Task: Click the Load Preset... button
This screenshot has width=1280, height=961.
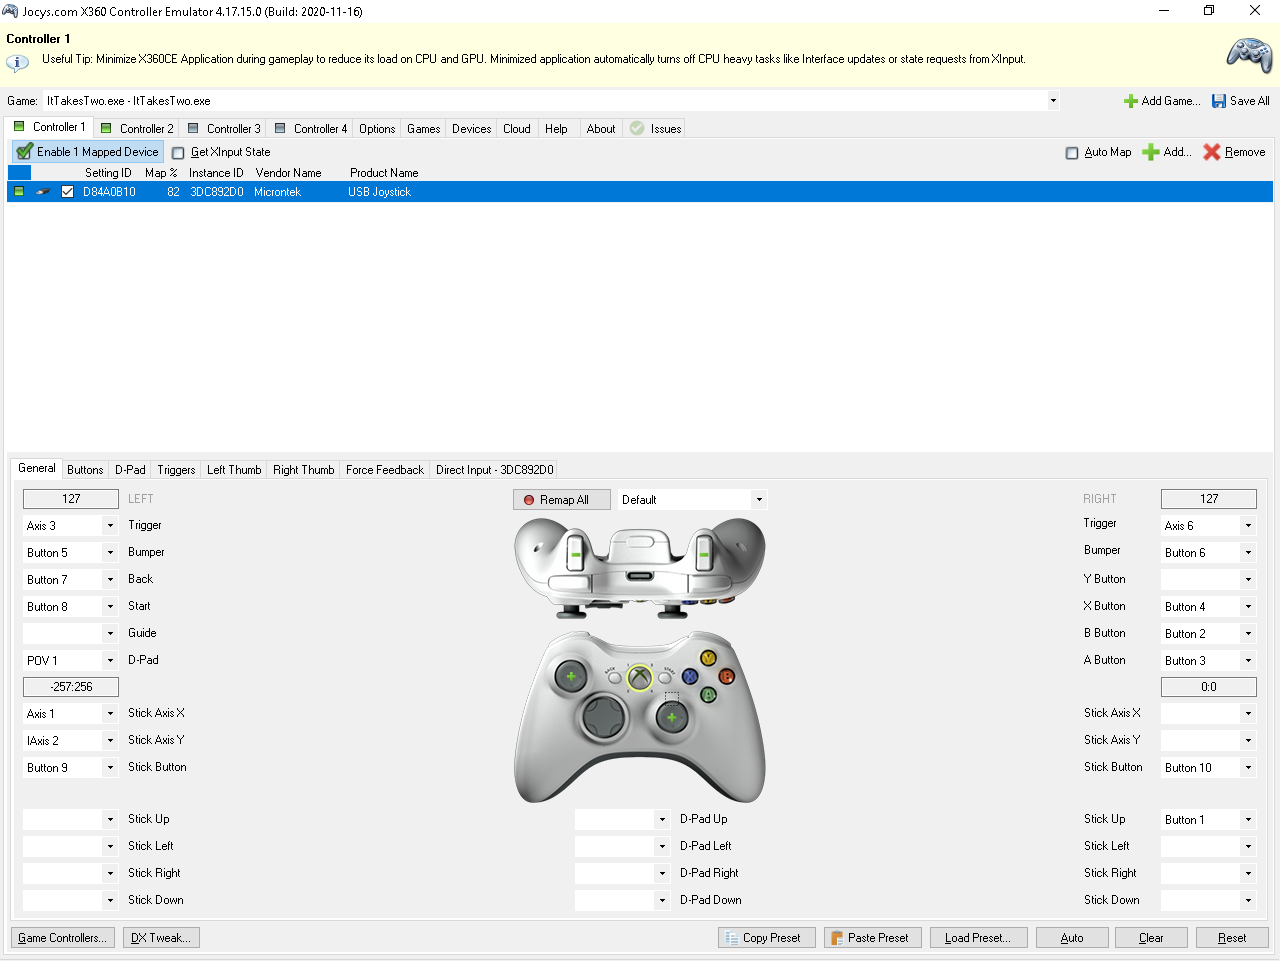Action: [x=977, y=938]
